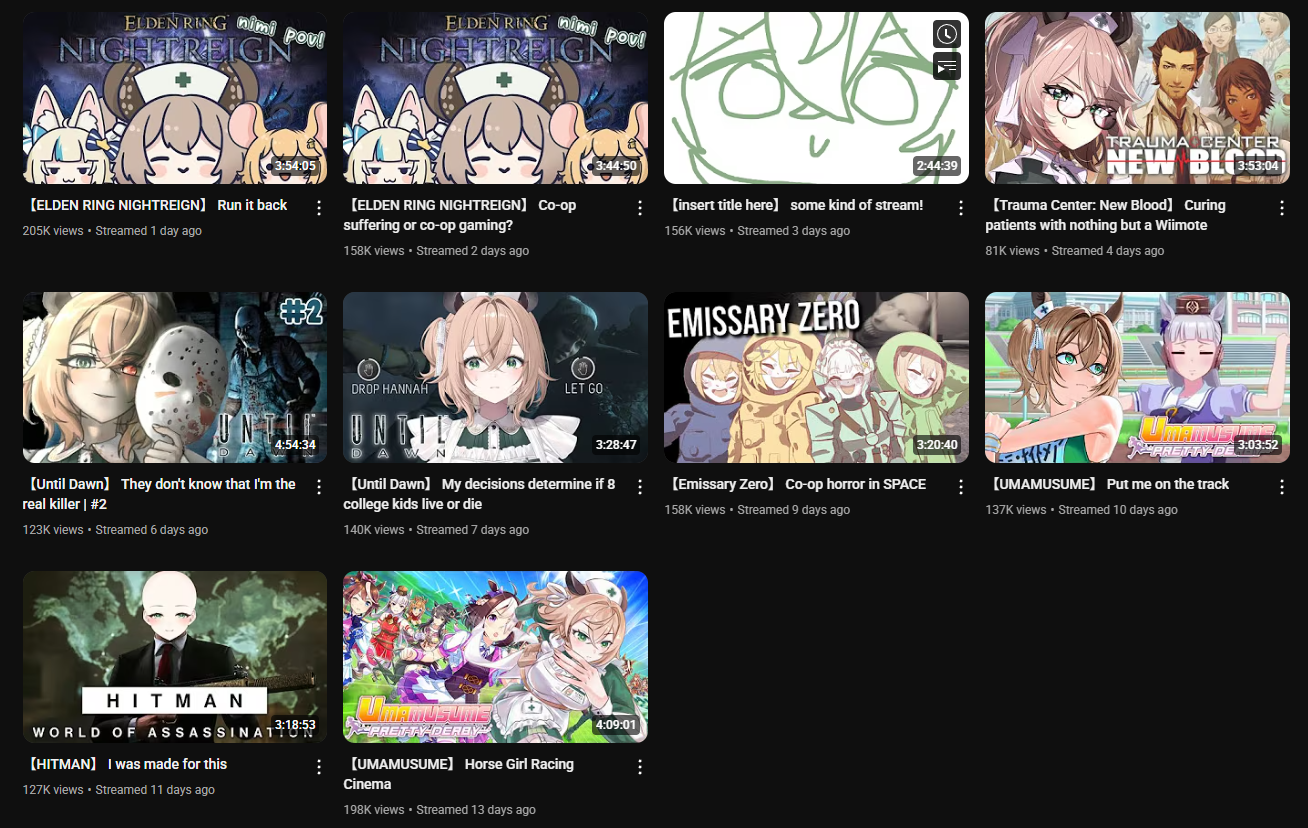Open 'I was made for this' HITMAN title
Viewport: 1308px width, 828px height.
tap(125, 764)
